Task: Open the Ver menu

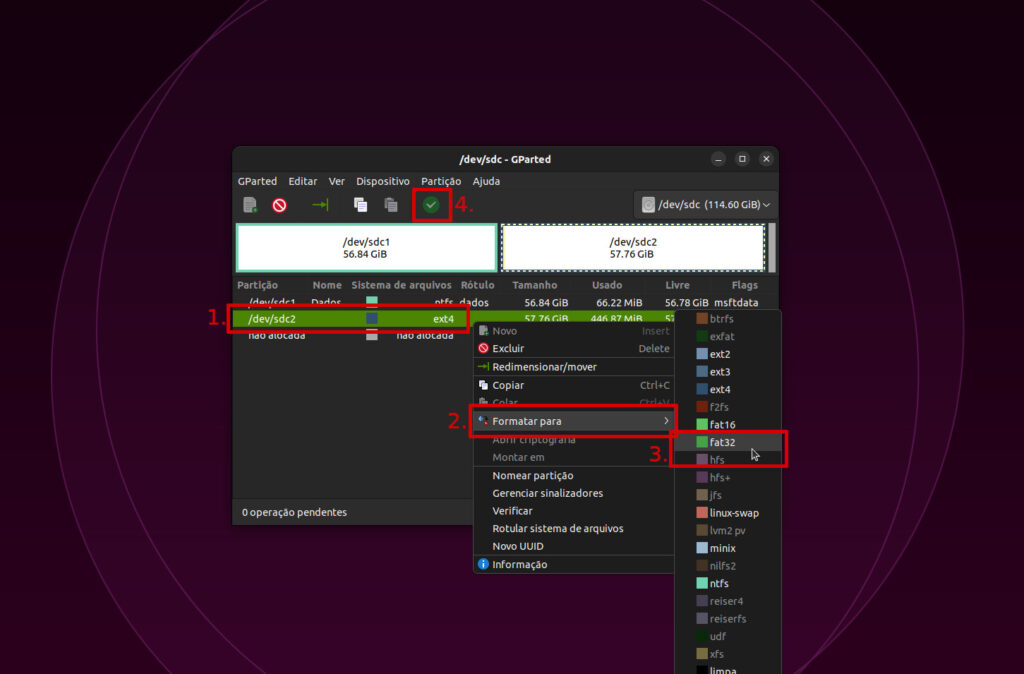Action: click(336, 182)
